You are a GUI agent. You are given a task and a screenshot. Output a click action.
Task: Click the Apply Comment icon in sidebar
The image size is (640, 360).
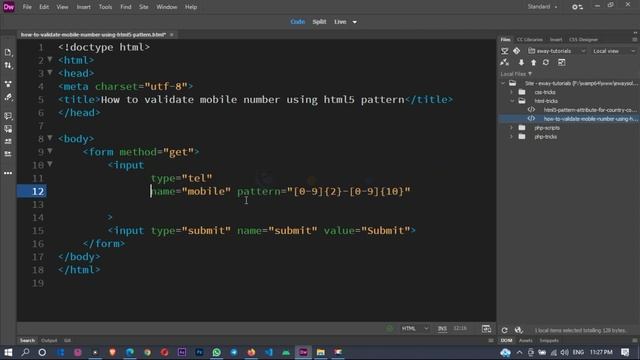[8, 116]
